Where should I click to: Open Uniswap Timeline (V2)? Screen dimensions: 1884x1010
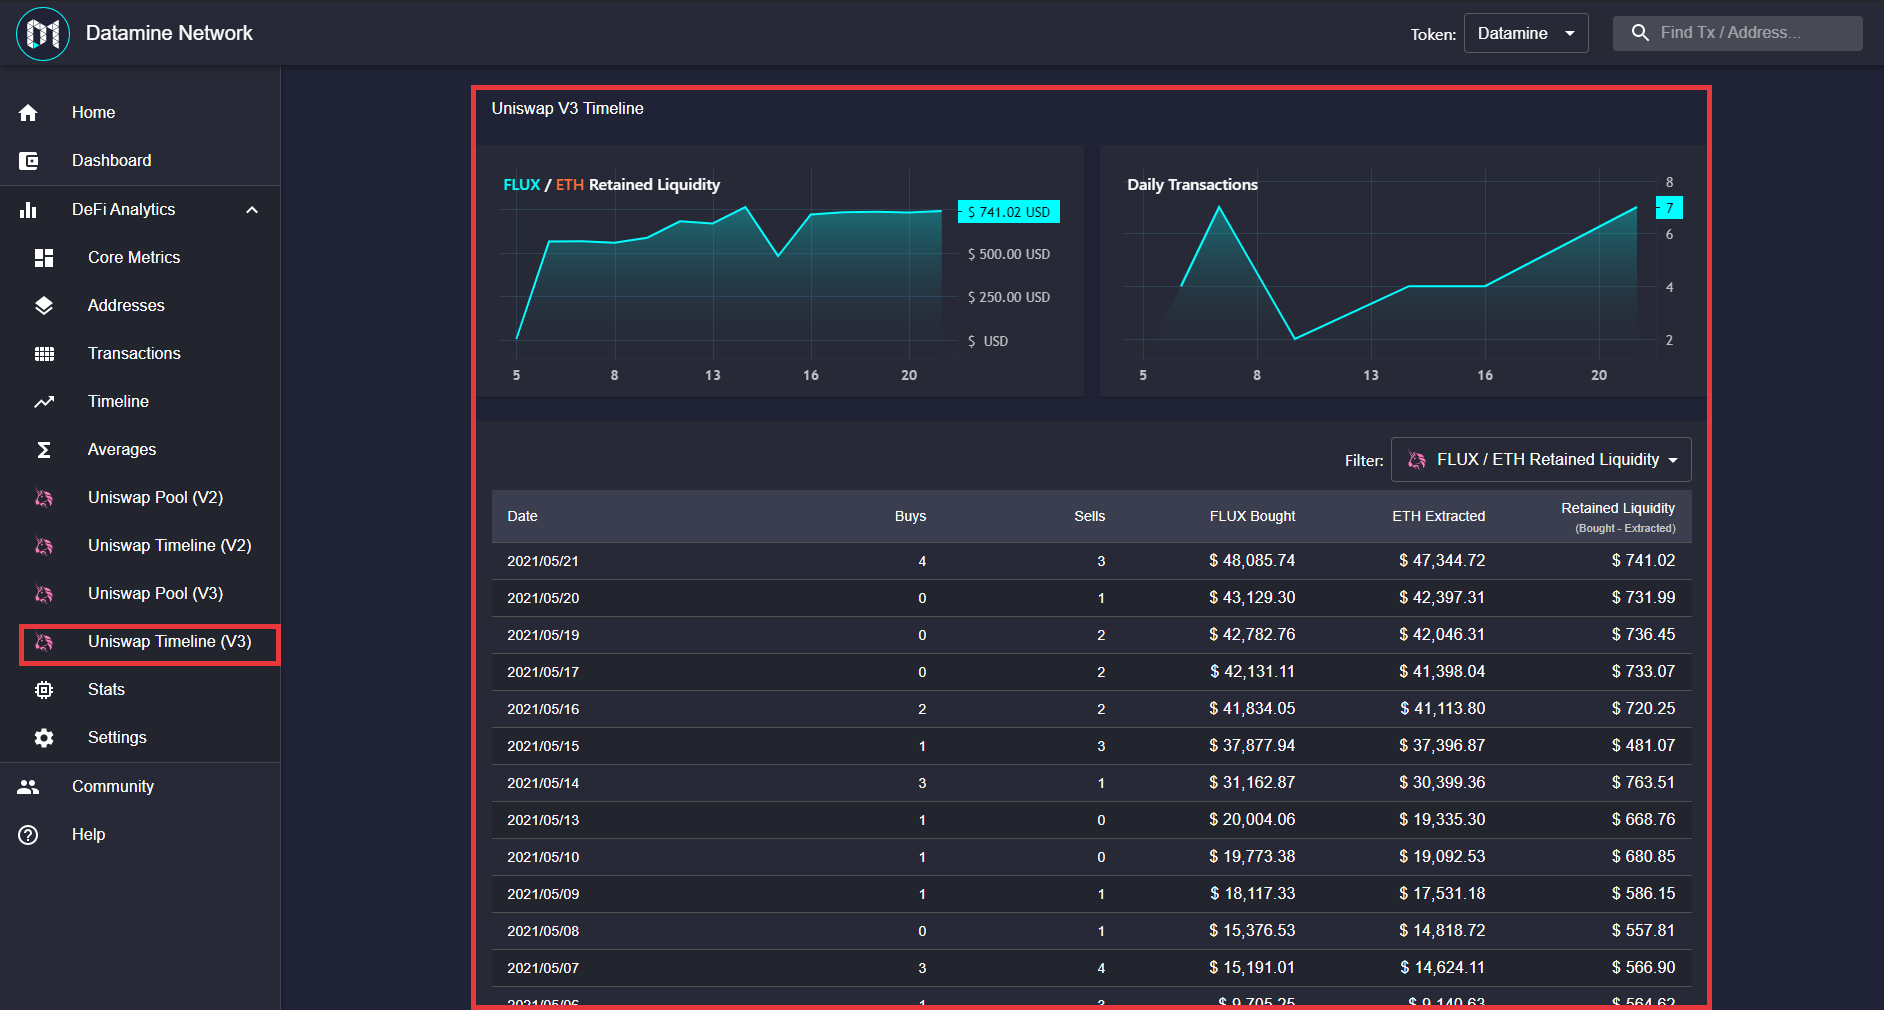pyautogui.click(x=140, y=546)
